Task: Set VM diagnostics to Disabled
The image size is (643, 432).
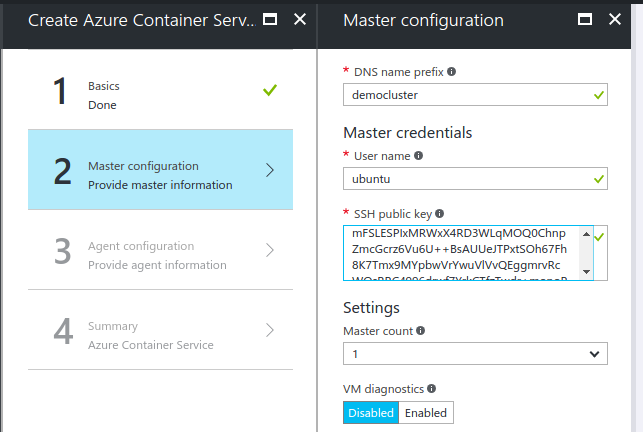Action: [x=371, y=413]
